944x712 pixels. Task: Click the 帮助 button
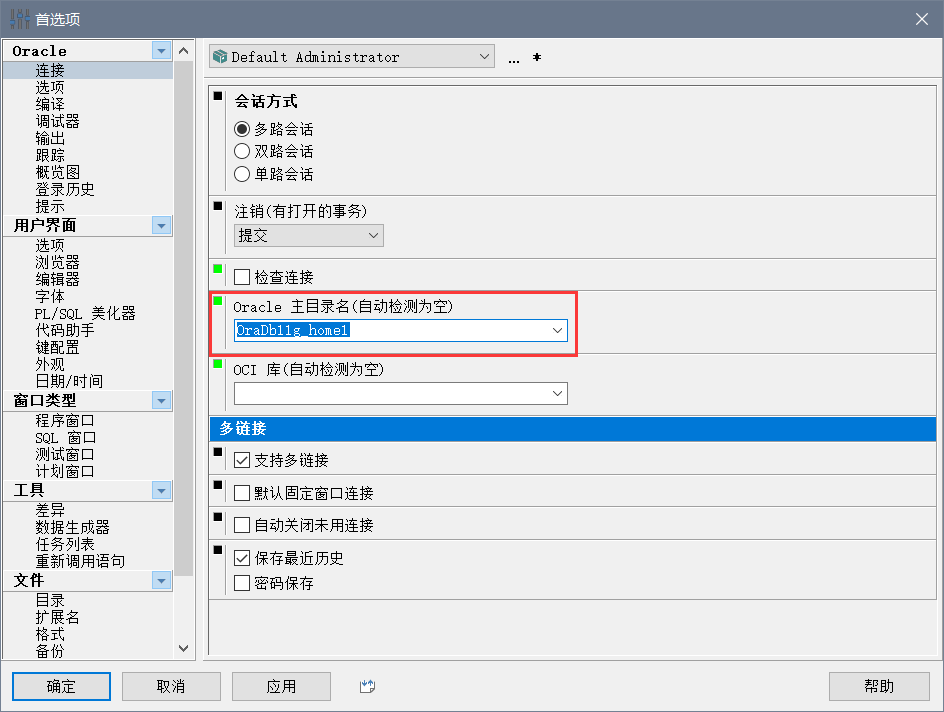coord(879,686)
